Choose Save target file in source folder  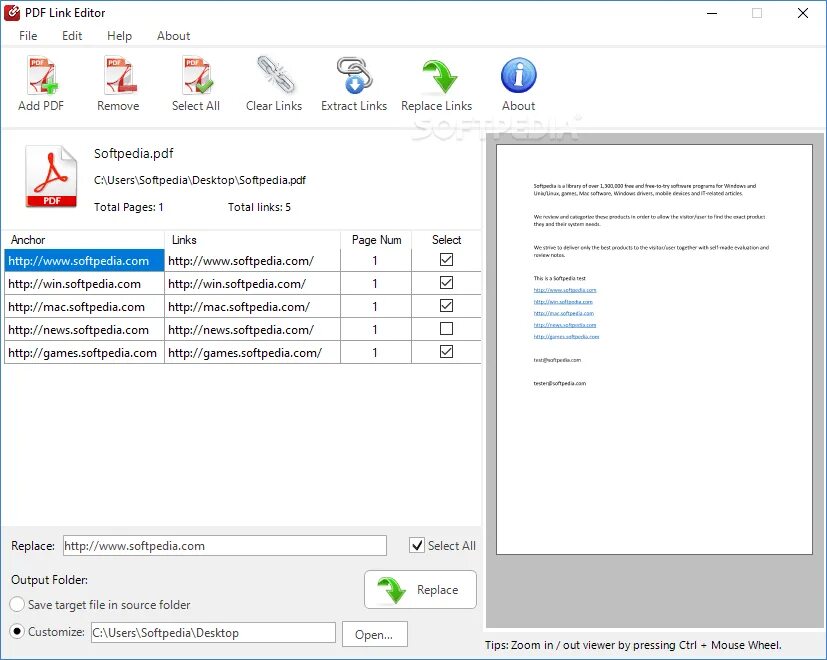coord(17,604)
